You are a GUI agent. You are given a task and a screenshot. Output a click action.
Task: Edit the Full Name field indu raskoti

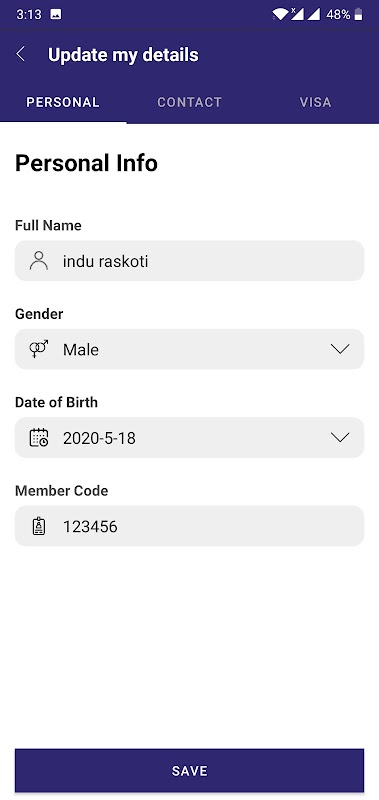point(189,261)
